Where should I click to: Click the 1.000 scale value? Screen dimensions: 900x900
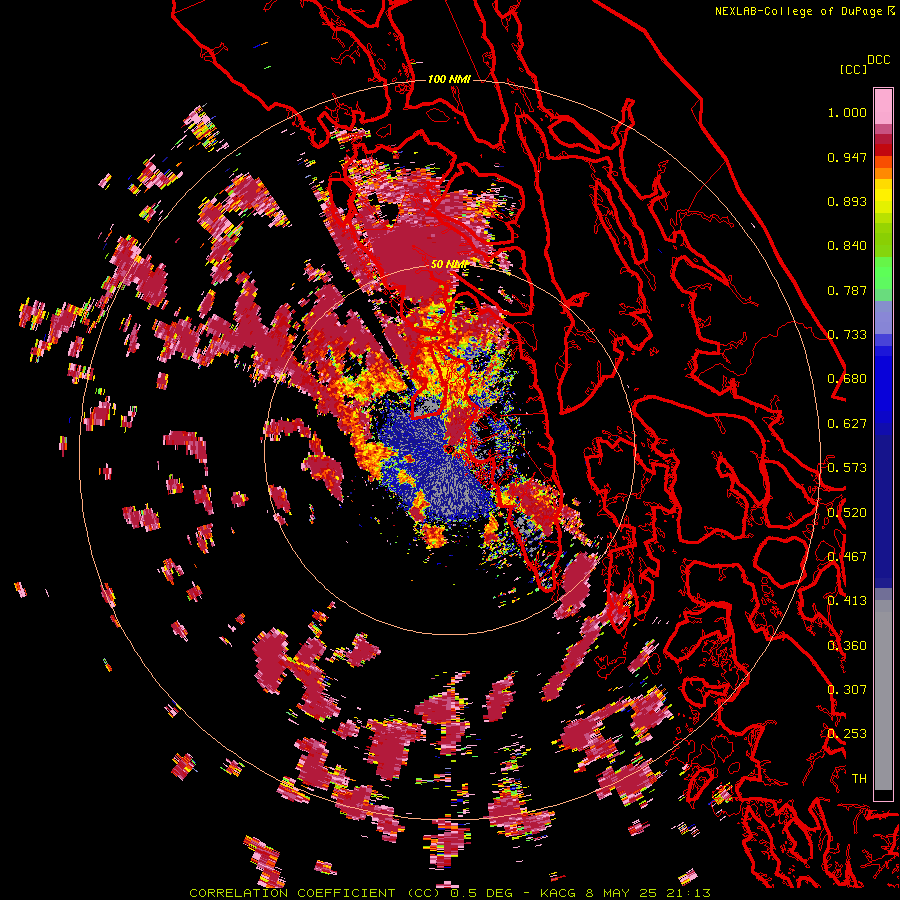[x=847, y=112]
